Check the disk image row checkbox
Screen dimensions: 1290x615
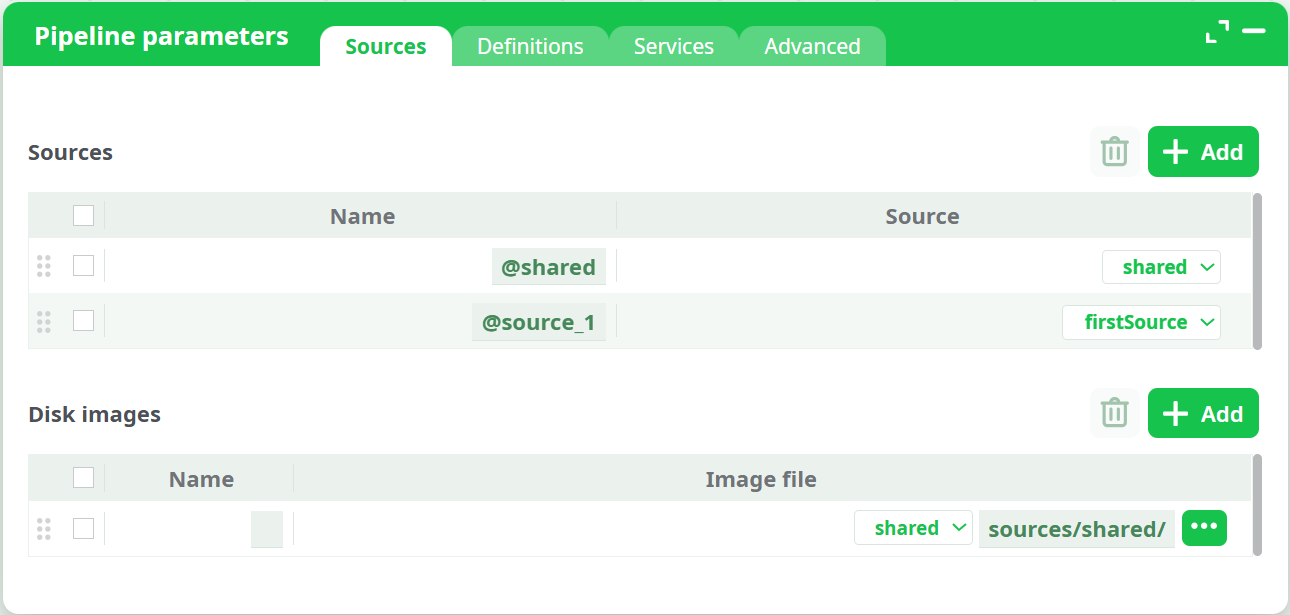(83, 528)
